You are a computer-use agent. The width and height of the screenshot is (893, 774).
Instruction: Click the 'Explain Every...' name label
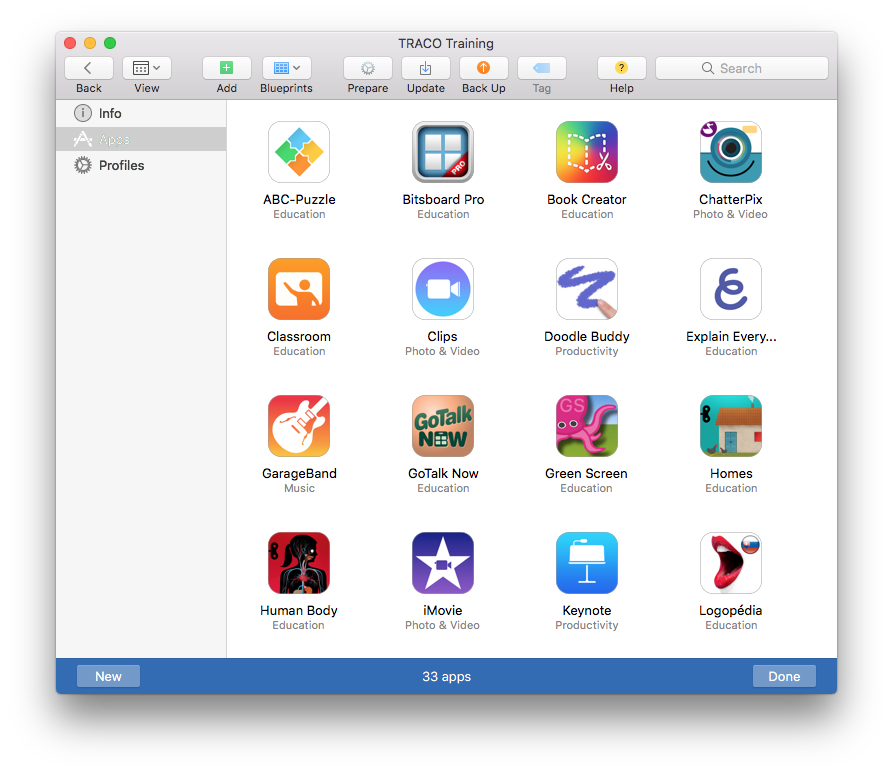click(731, 337)
